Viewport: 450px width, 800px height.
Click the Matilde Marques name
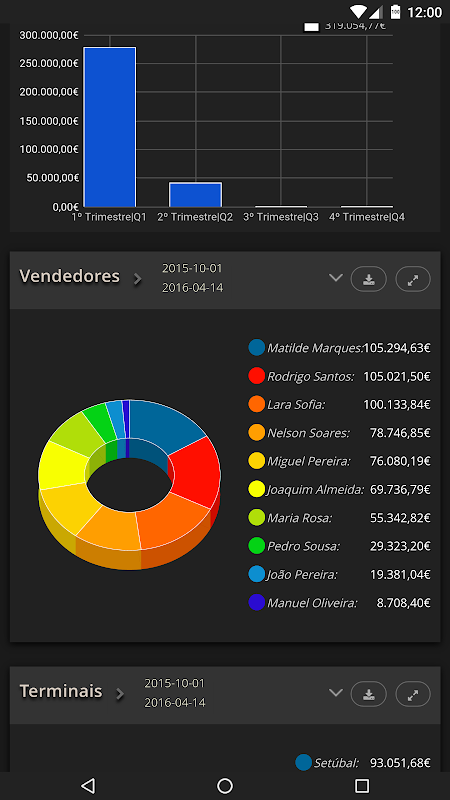315,348
